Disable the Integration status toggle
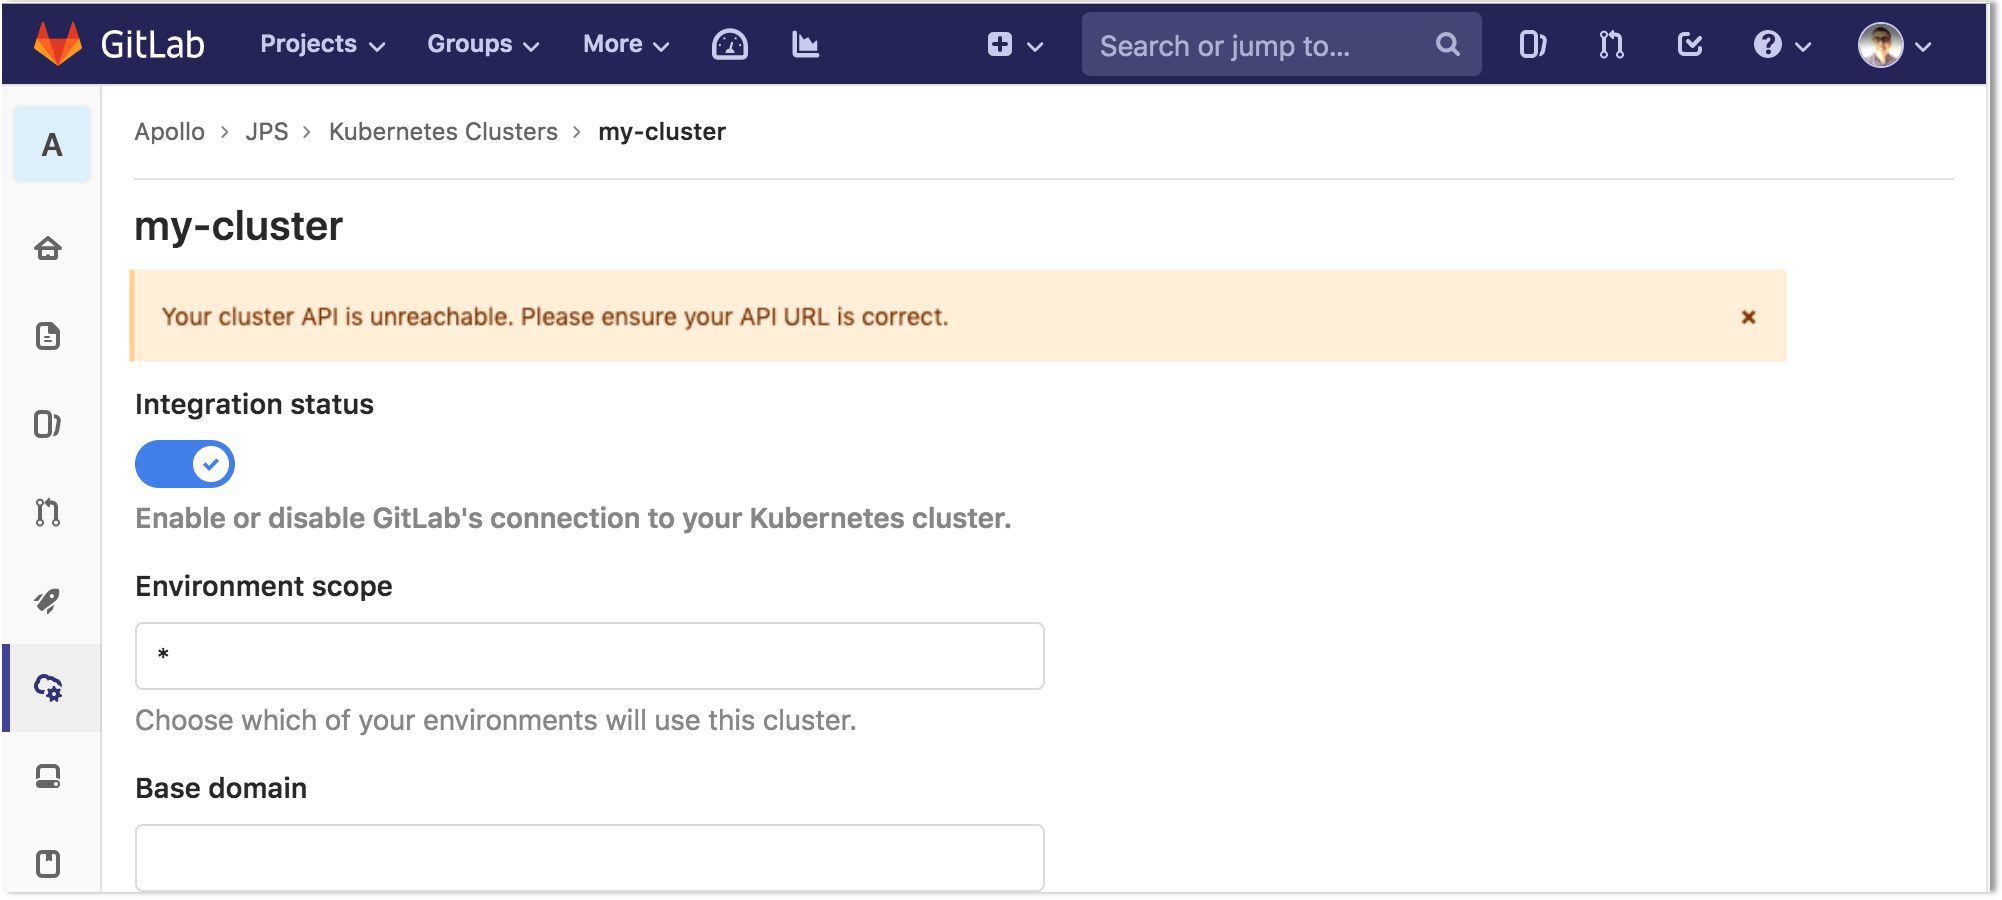The width and height of the screenshot is (2002, 900). point(185,464)
